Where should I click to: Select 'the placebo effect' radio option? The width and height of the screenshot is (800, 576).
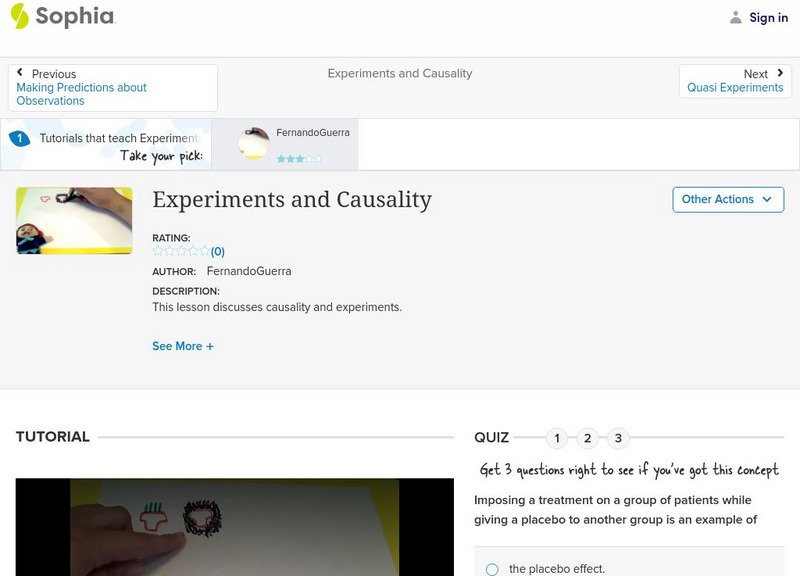point(492,569)
